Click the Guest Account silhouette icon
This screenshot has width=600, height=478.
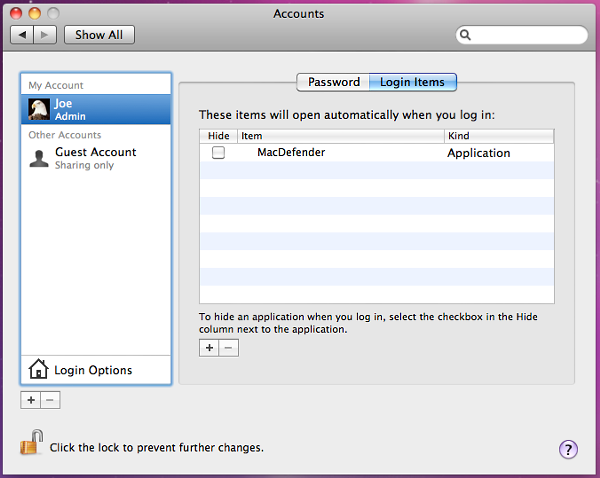click(39, 158)
